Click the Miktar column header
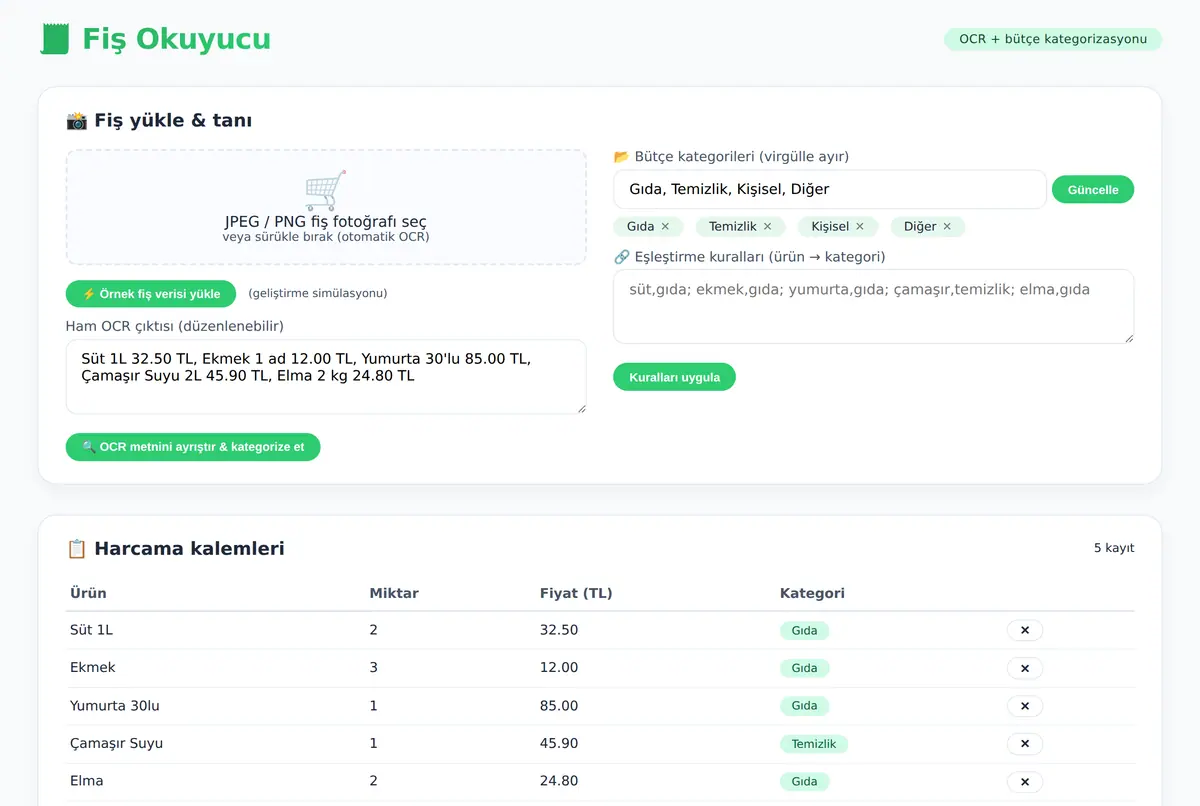 394,593
